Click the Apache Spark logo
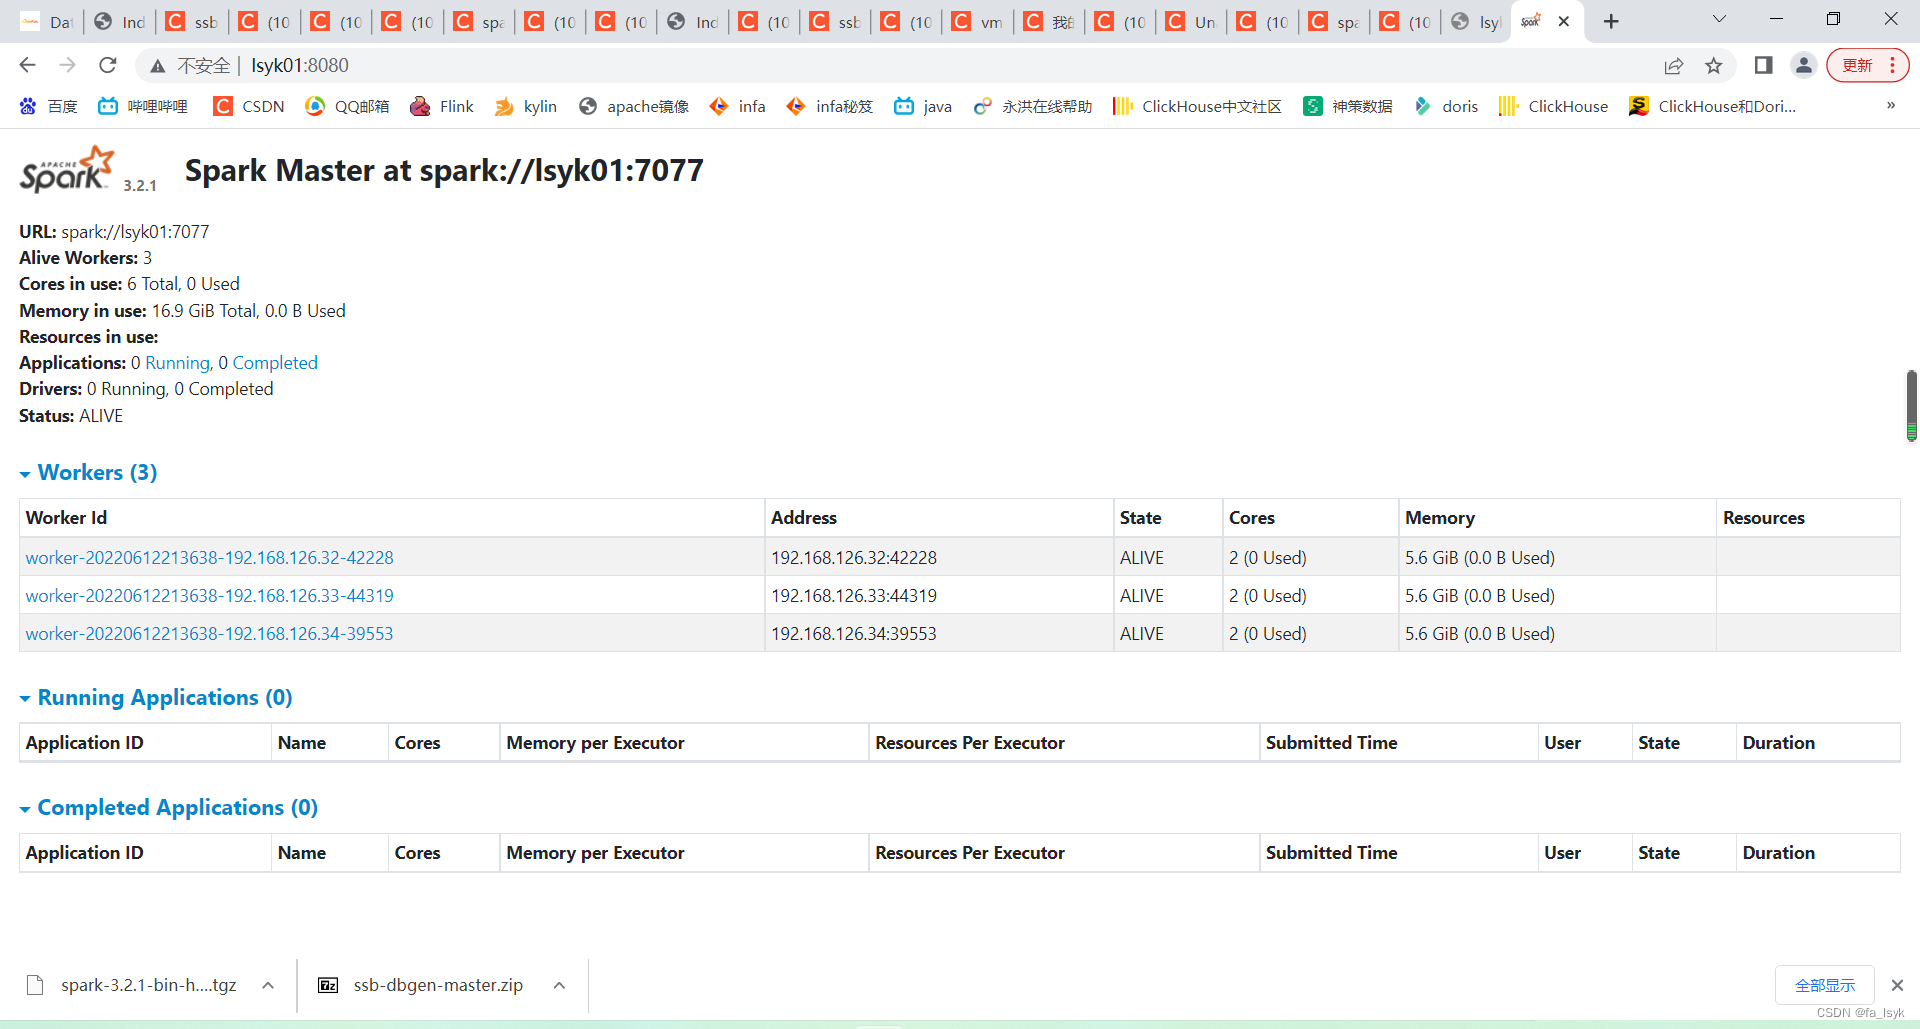 click(67, 169)
